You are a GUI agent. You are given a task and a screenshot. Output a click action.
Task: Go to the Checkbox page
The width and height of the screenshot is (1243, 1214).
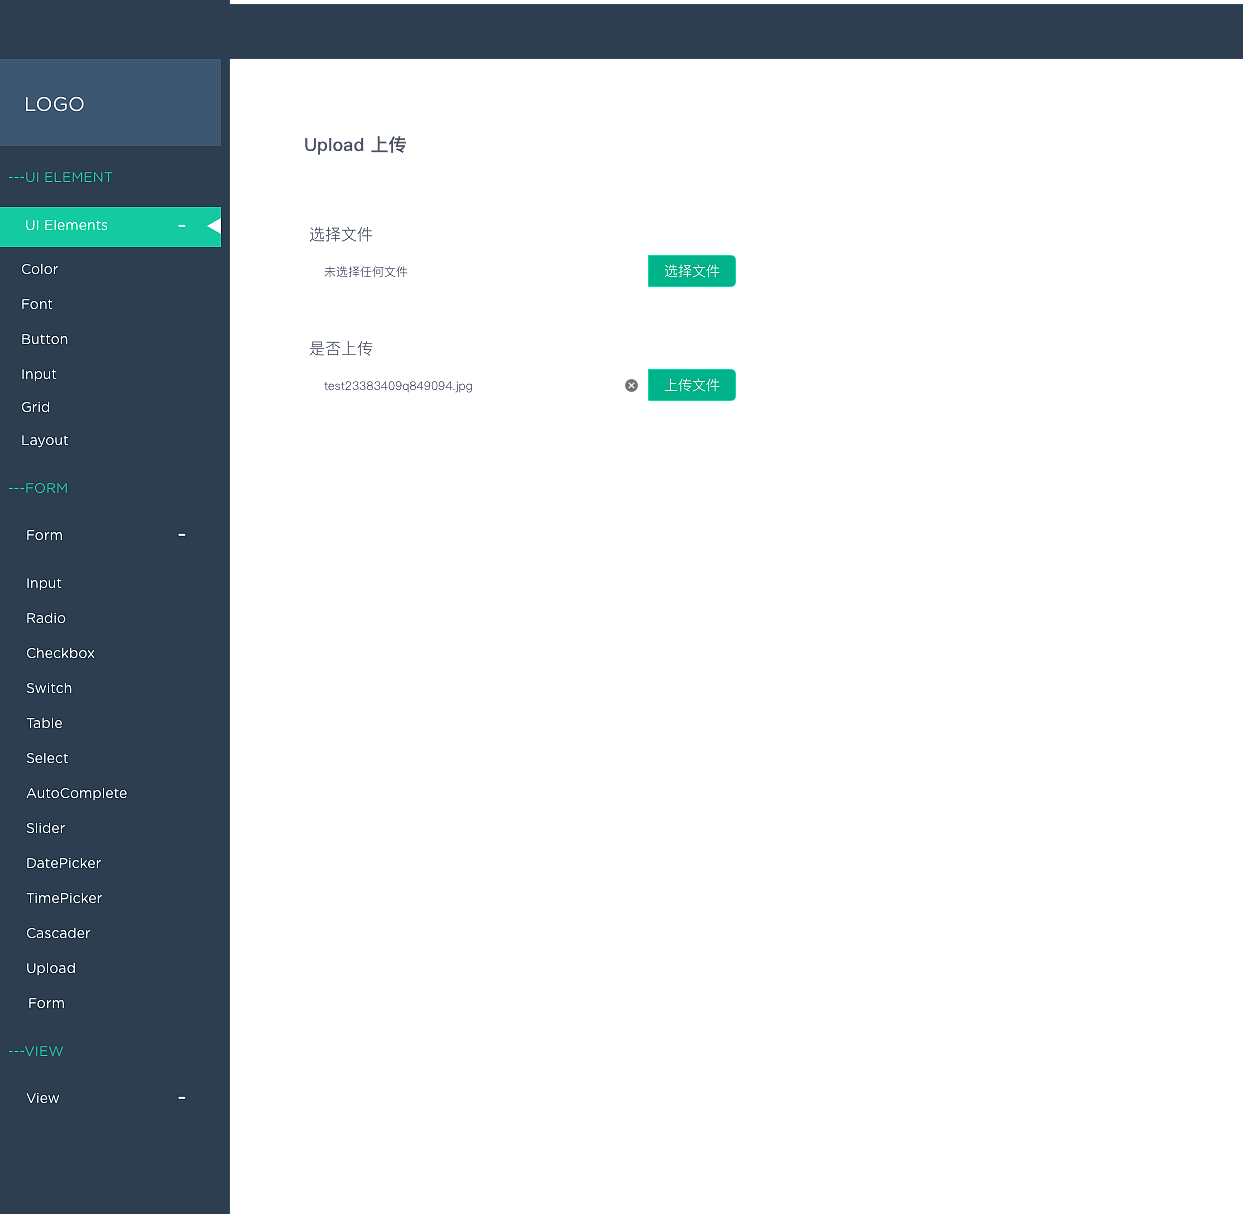coord(61,653)
